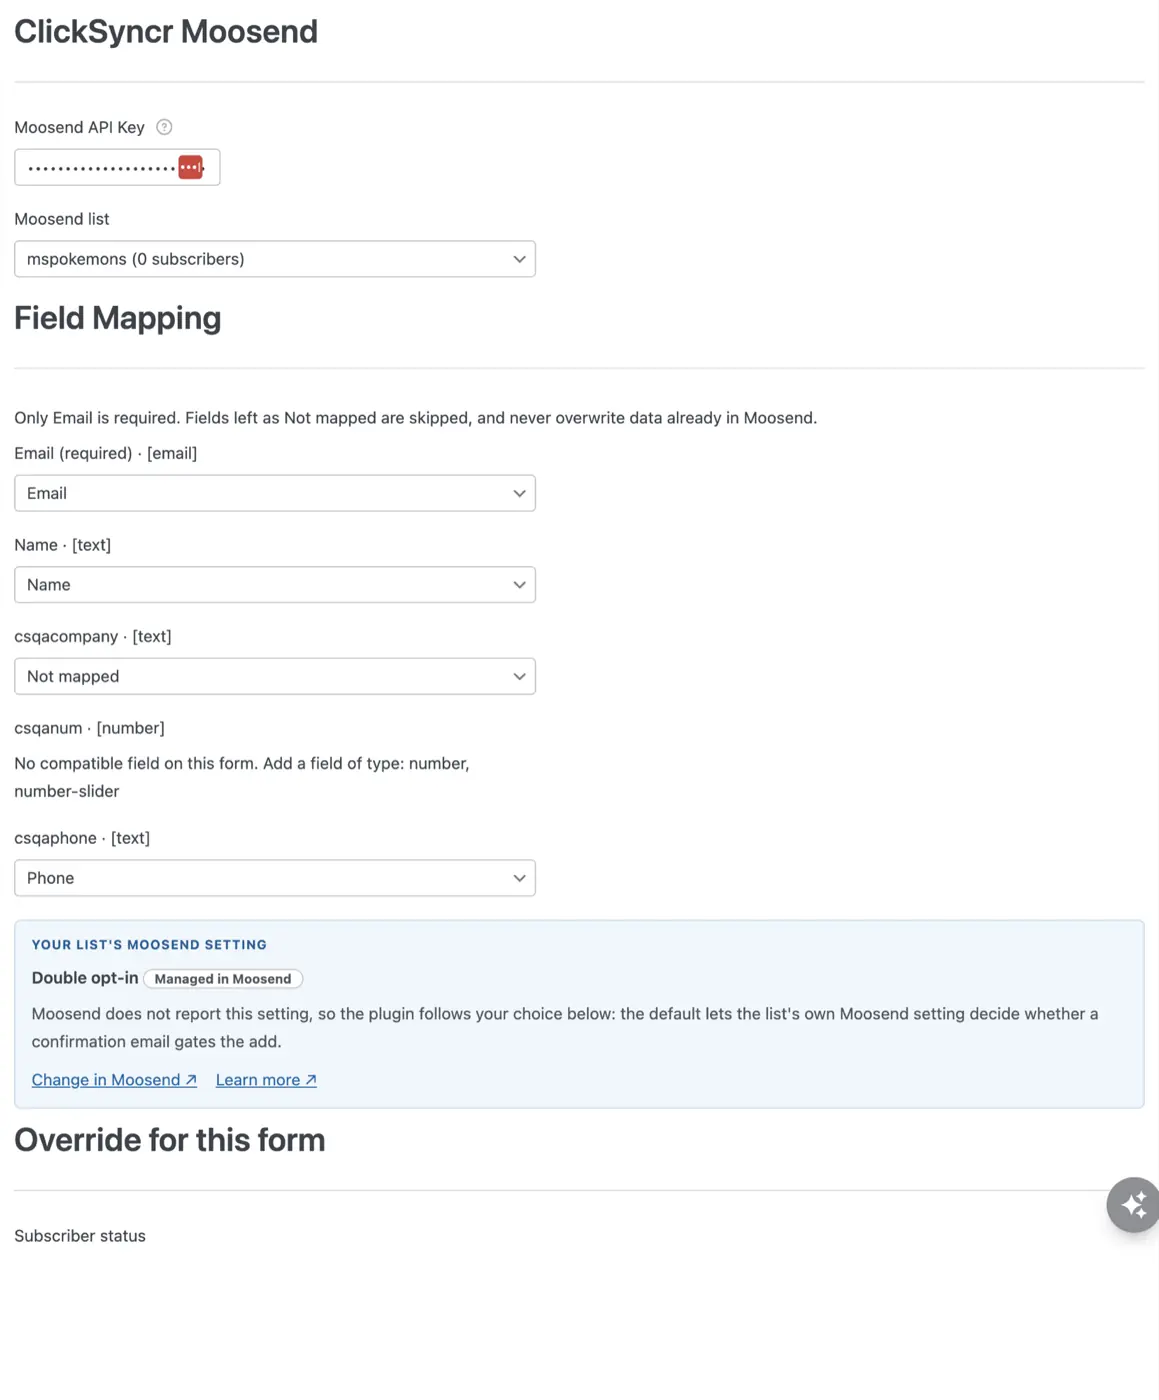Click the csqanum · [number] label
The width and height of the screenshot is (1159, 1400).
(89, 728)
